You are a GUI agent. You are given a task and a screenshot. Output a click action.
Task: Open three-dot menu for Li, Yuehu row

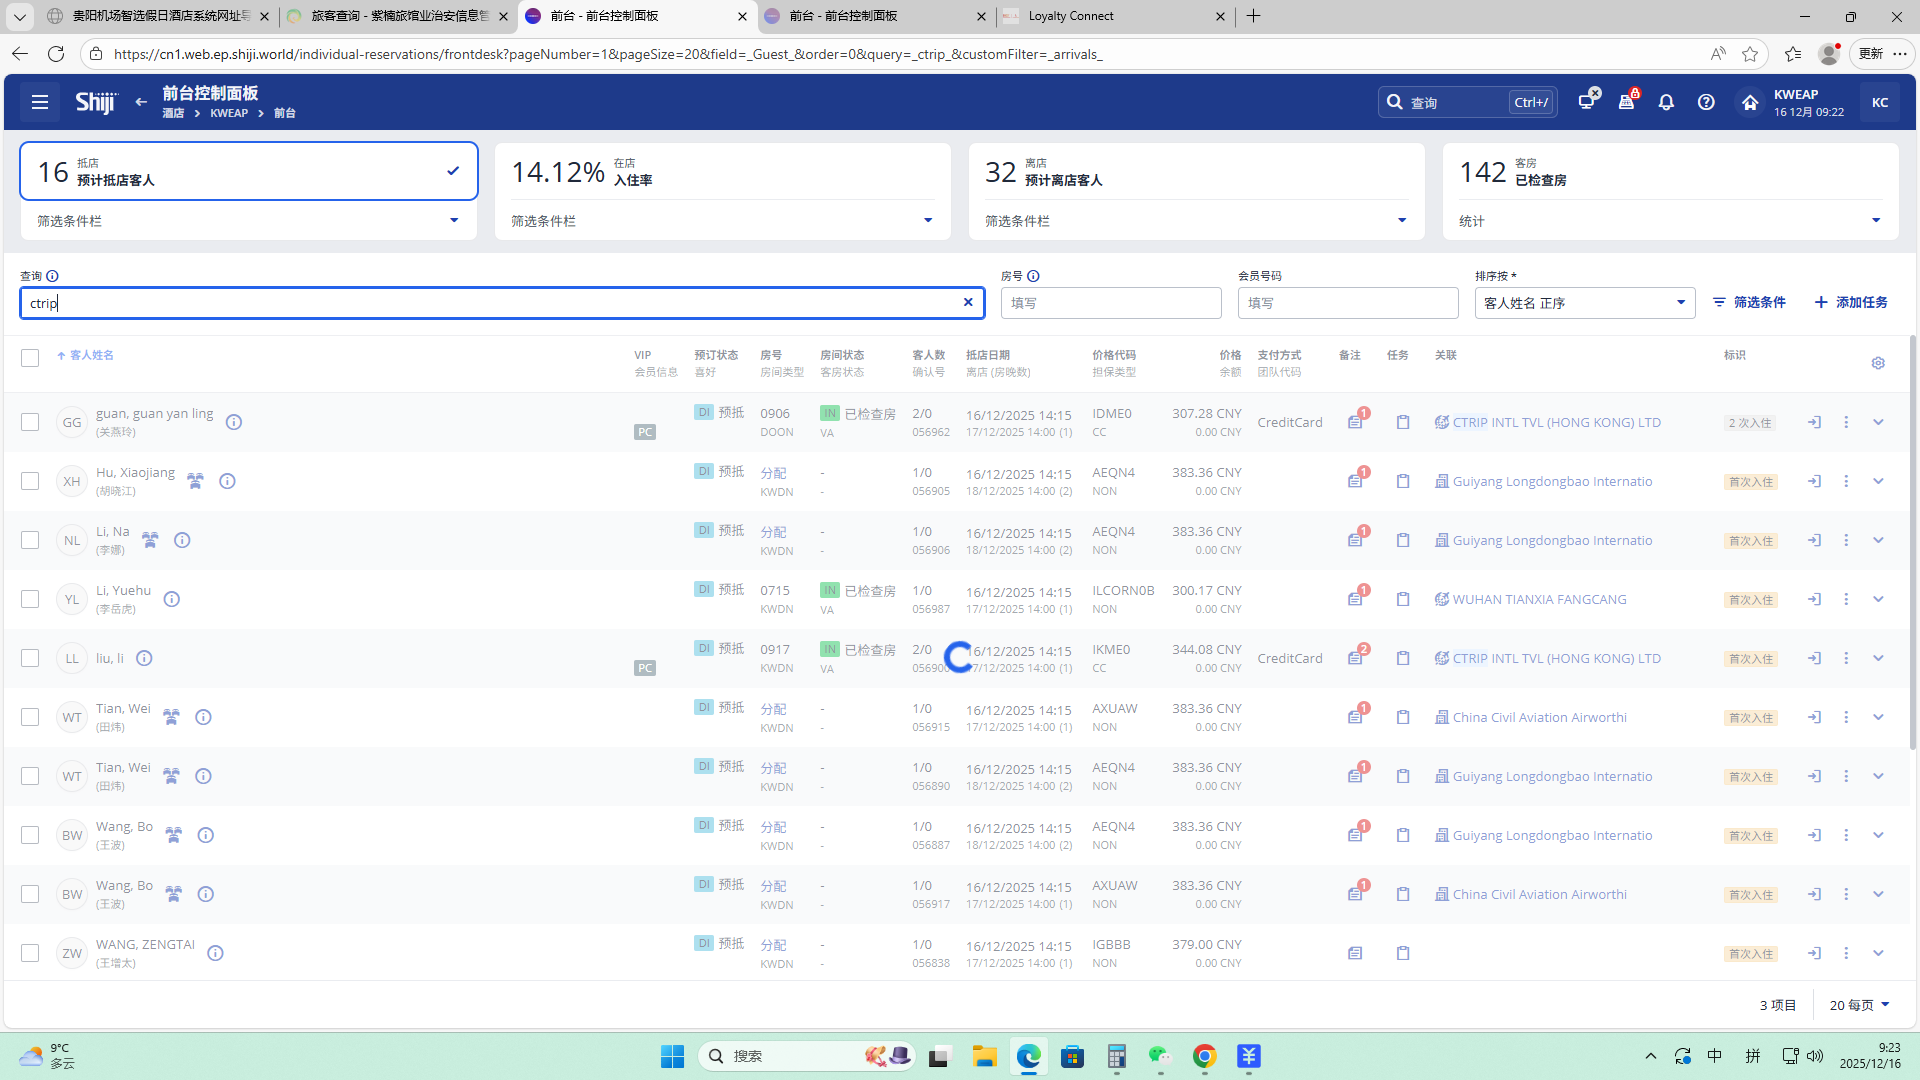tap(1846, 599)
